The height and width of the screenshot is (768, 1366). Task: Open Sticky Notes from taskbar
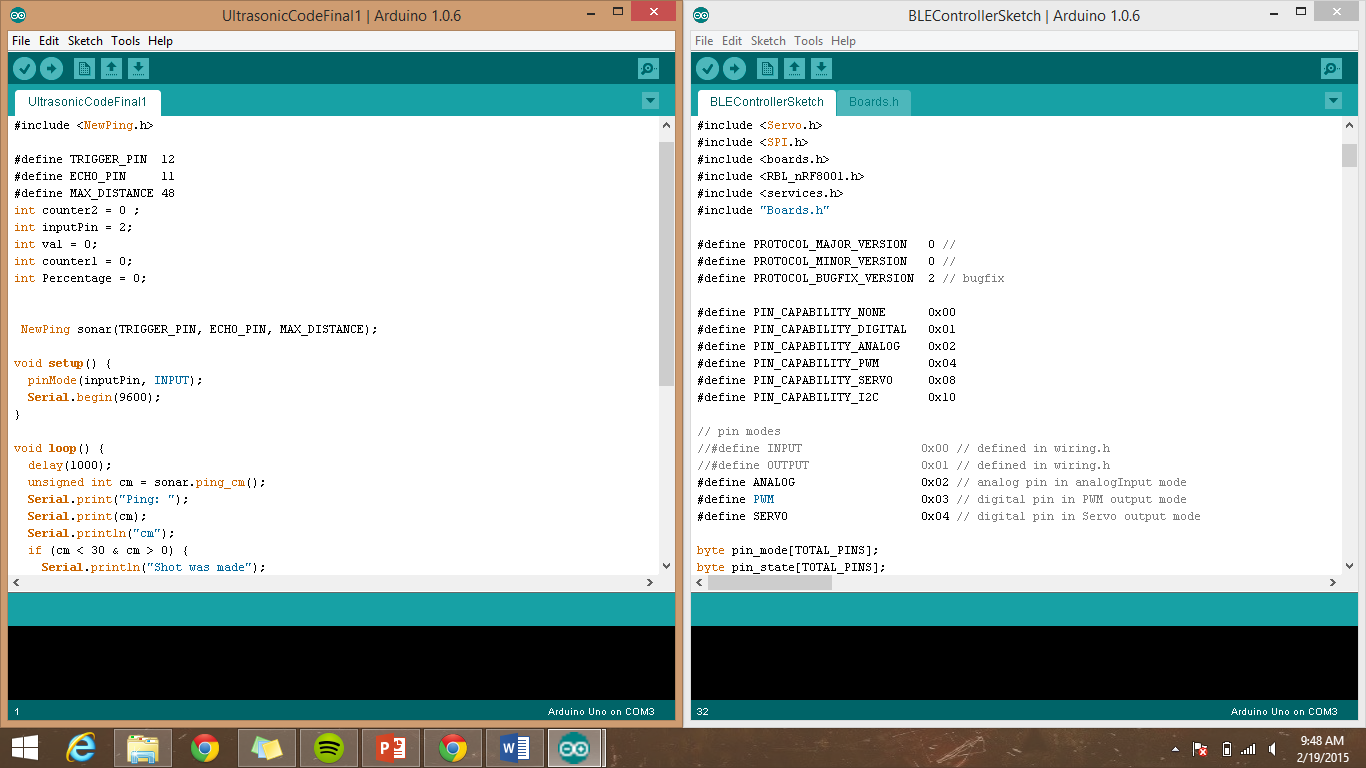267,748
